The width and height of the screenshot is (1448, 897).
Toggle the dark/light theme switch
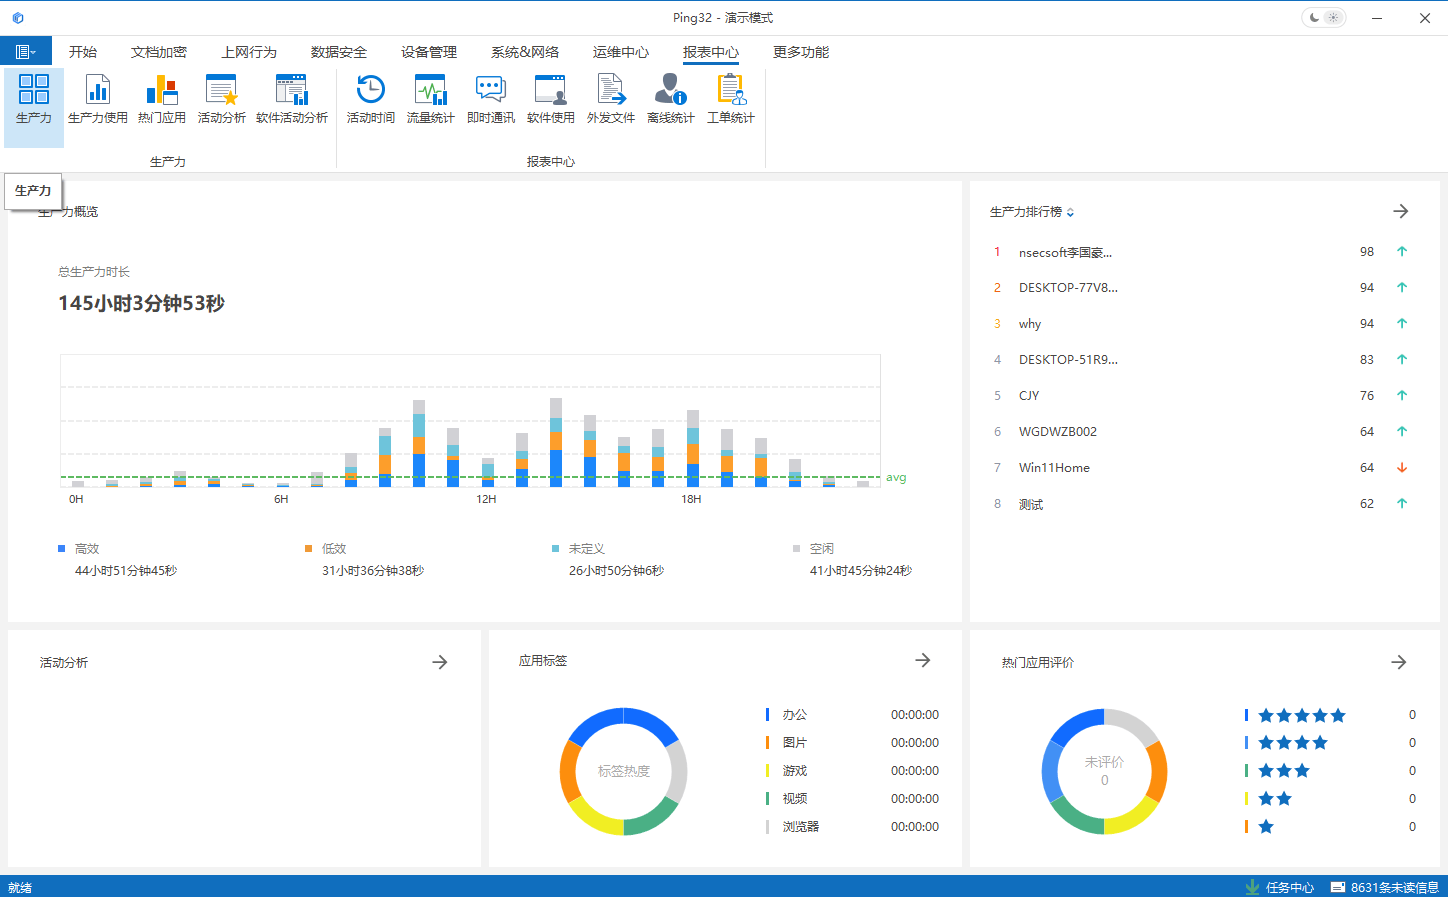click(x=1323, y=18)
